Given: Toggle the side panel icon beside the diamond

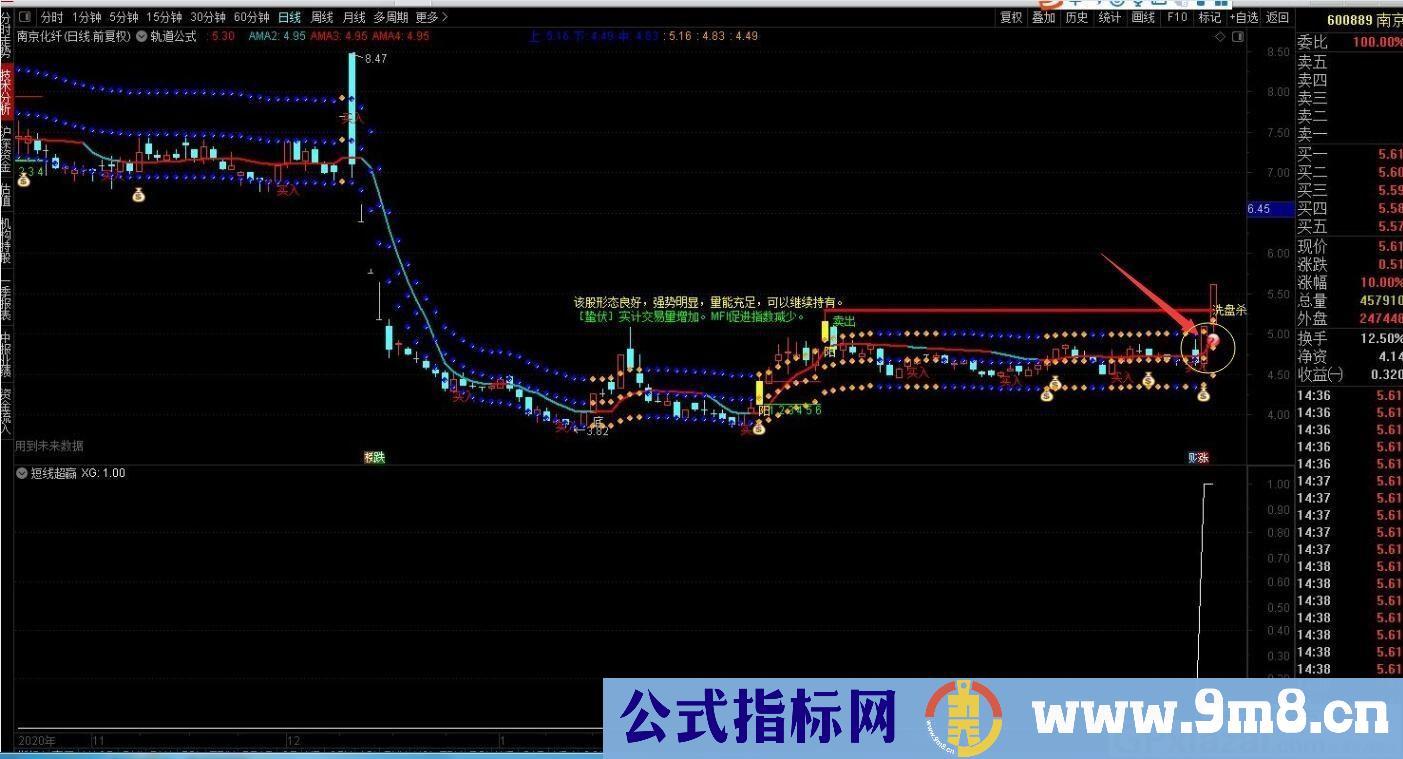Looking at the screenshot, I should point(1237,36).
